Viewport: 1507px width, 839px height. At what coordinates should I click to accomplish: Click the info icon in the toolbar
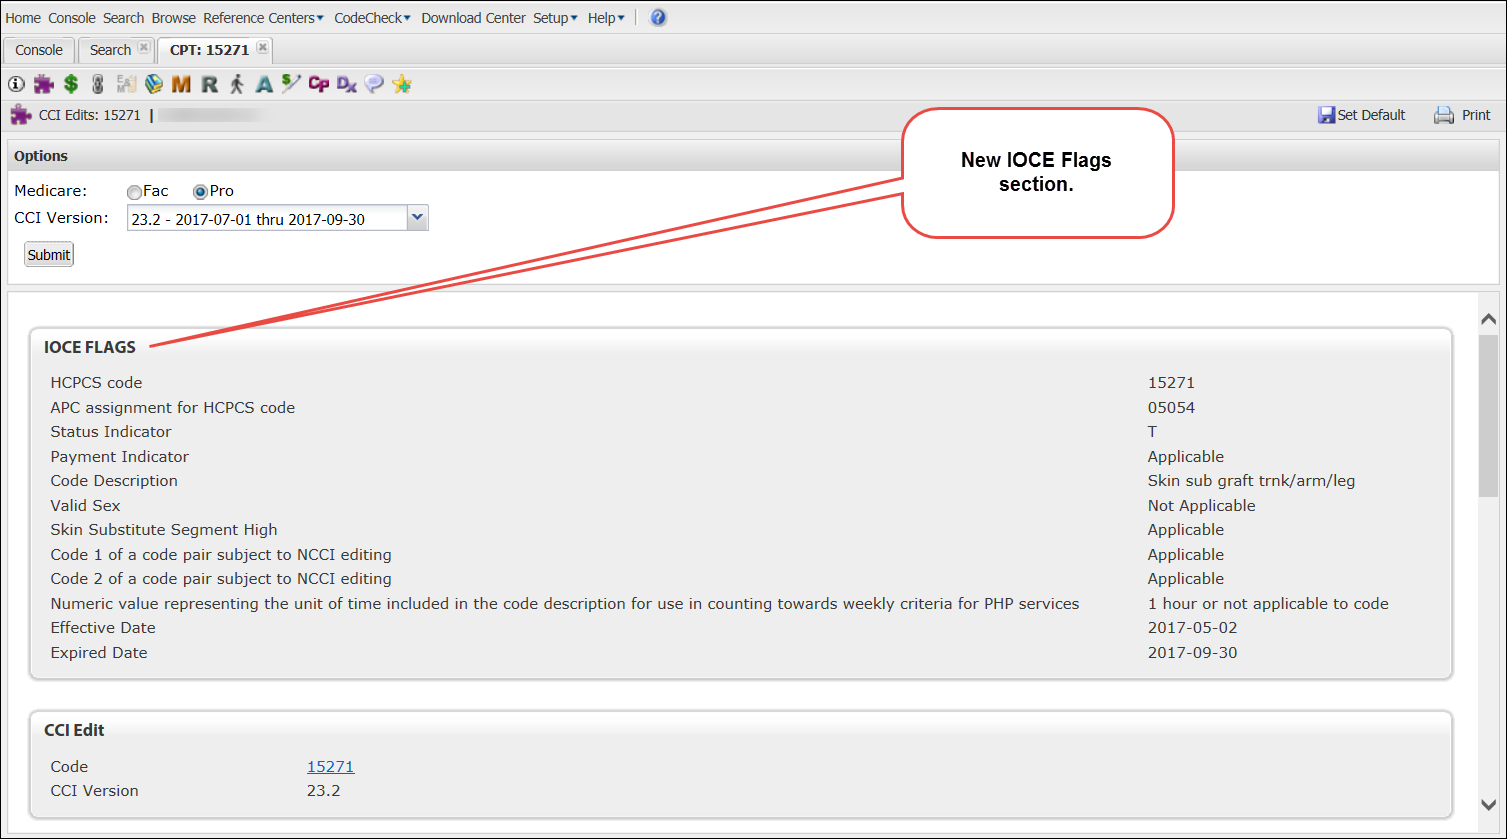[x=16, y=84]
